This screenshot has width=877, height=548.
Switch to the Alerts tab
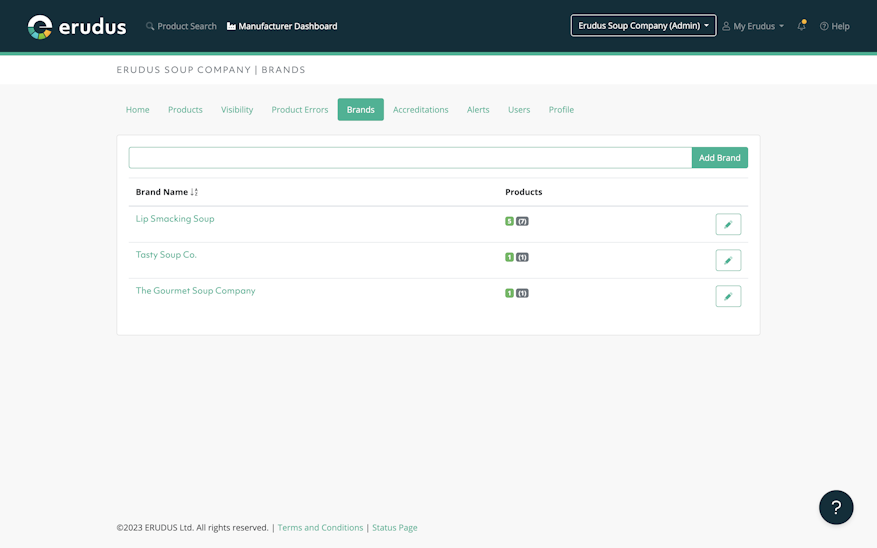478,110
